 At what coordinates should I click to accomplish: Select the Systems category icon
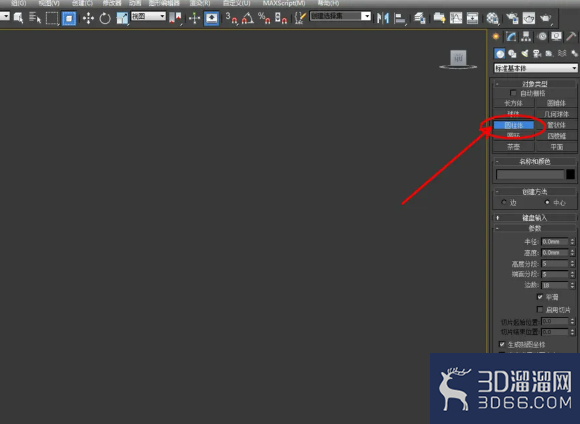574,54
